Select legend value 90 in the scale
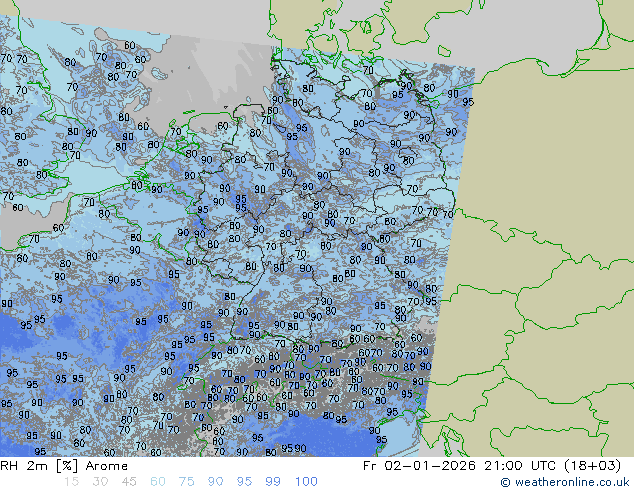Image resolution: width=634 pixels, height=490 pixels. 215,482
